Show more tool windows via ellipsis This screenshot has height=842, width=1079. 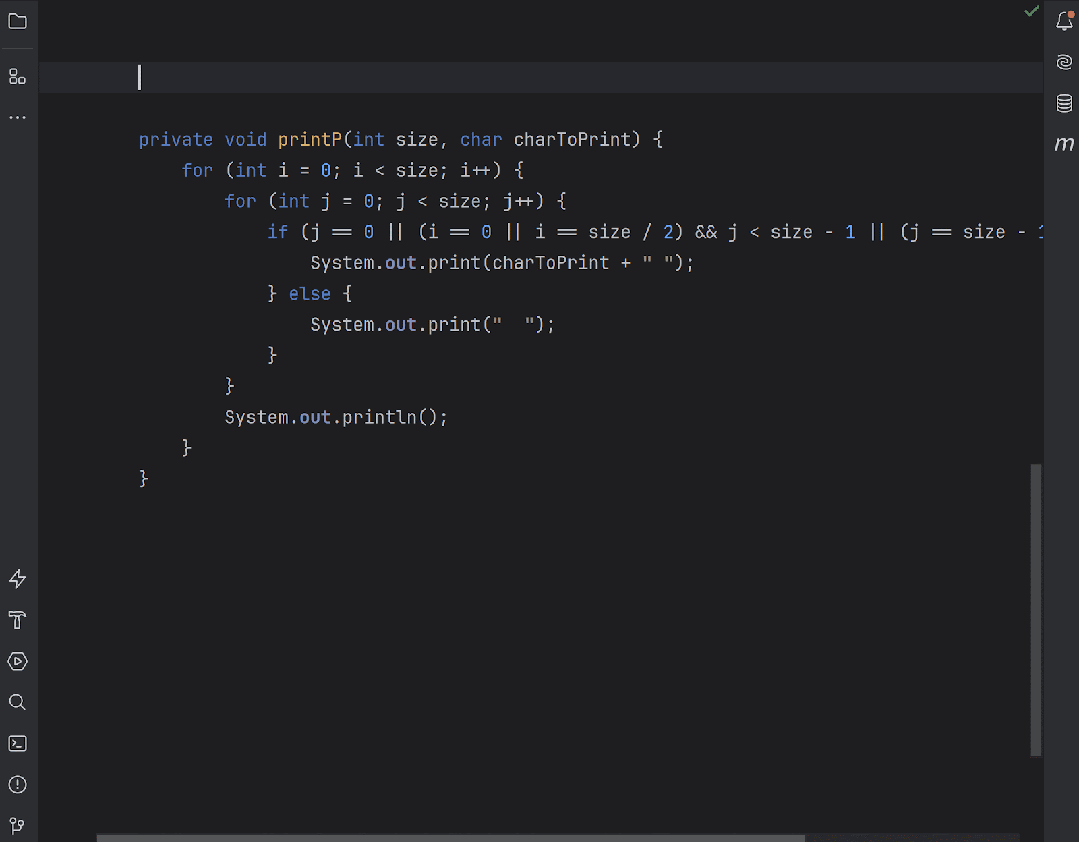[17, 118]
